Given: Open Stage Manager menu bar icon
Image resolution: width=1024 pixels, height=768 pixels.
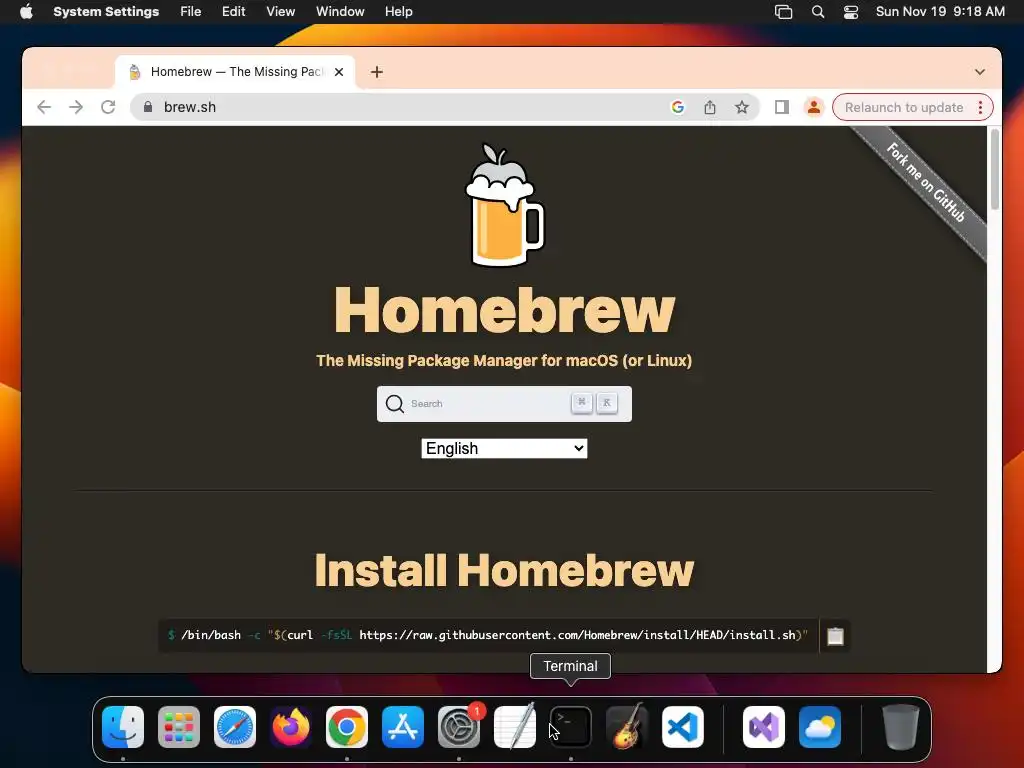Looking at the screenshot, I should pos(784,12).
